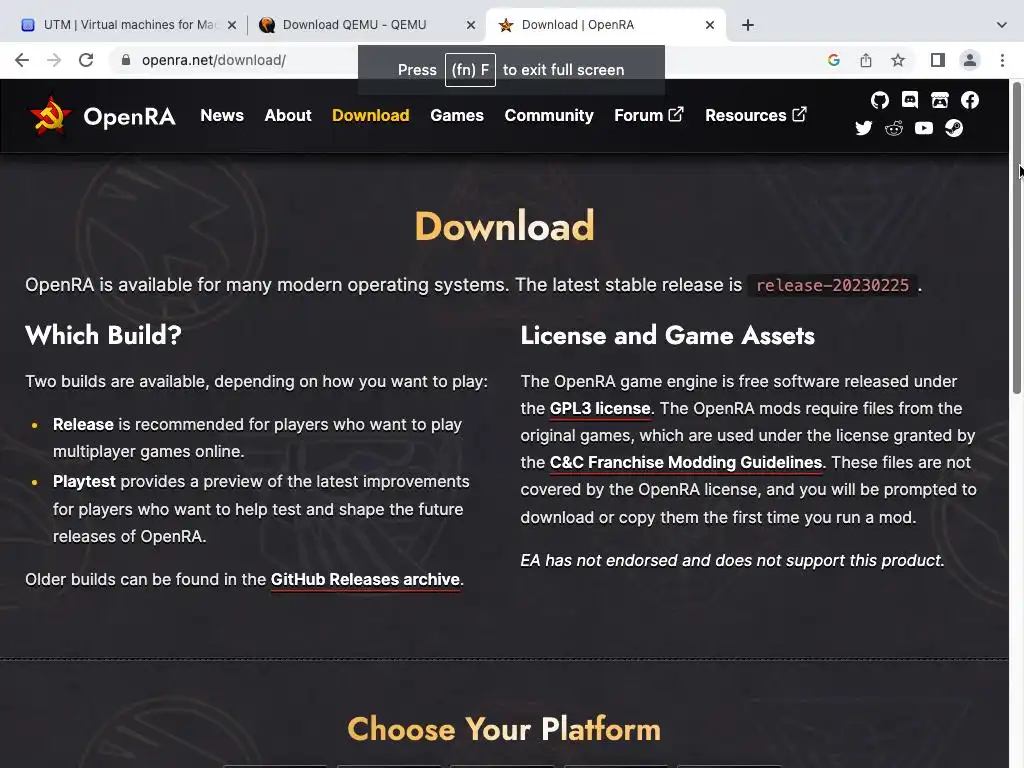Open C&C Franchise Modding Guidelines link

pos(686,462)
